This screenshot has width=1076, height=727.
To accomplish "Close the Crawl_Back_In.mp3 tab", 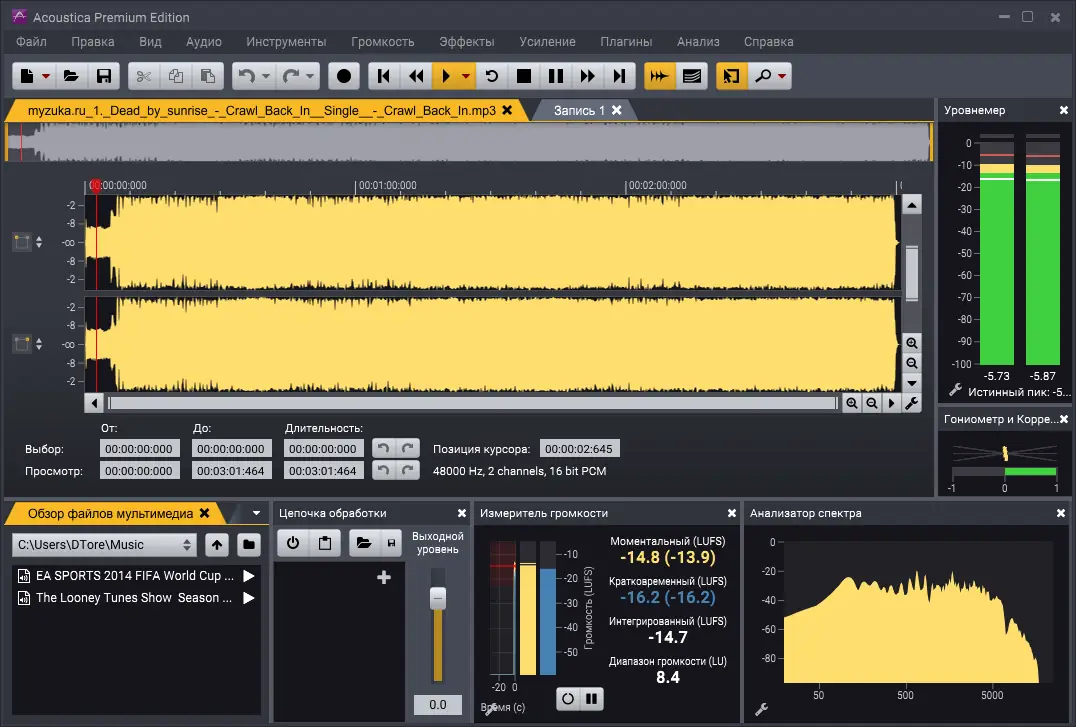I will click(x=507, y=110).
